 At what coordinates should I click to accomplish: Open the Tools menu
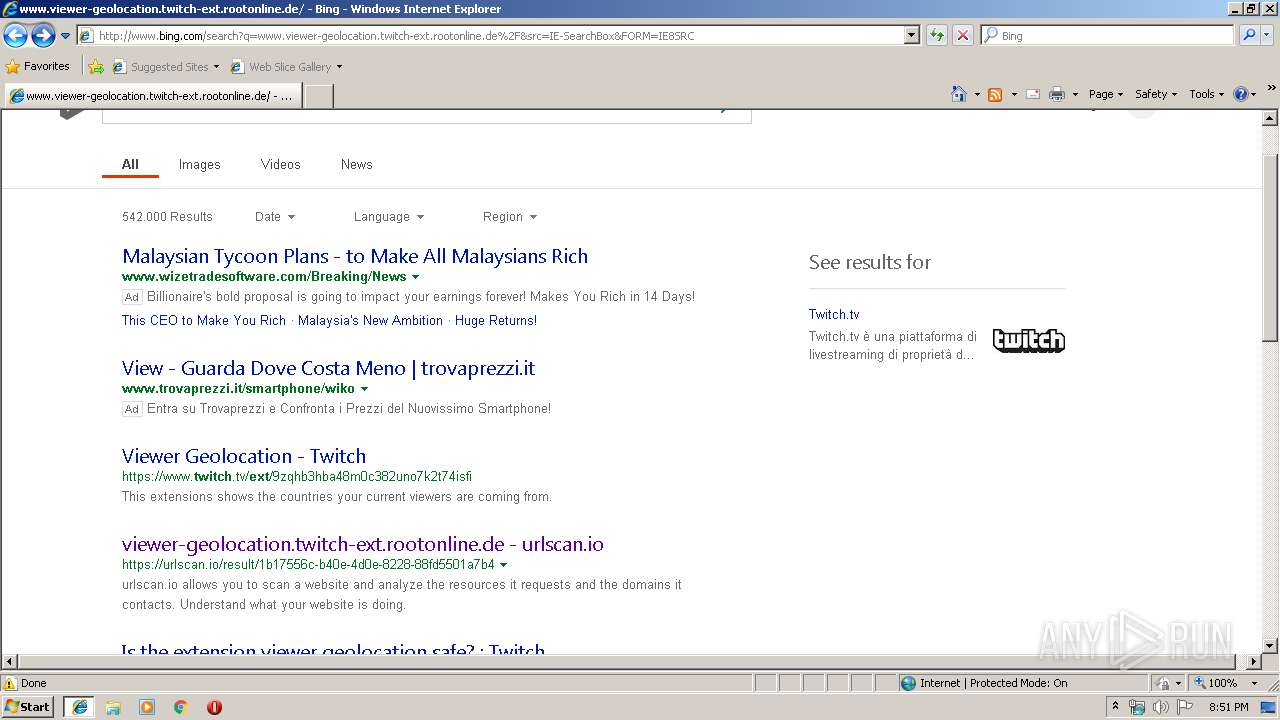(1207, 94)
